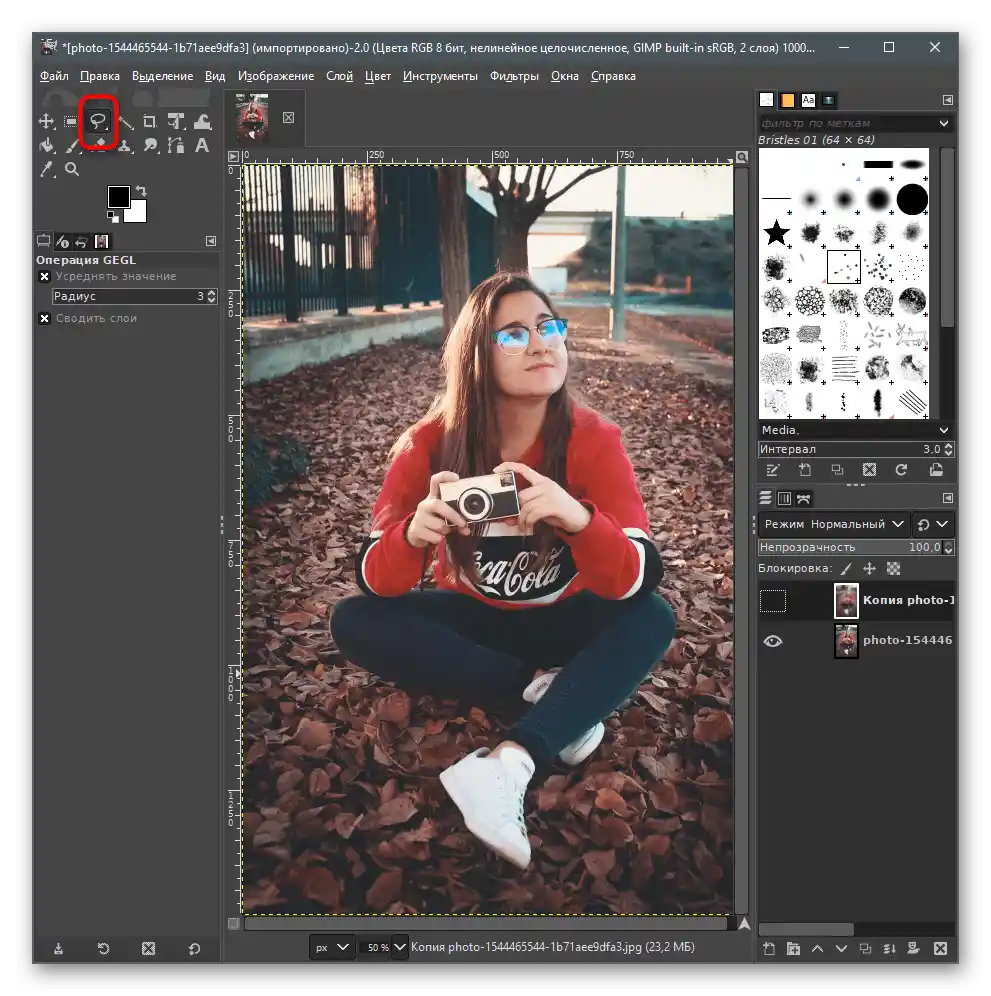The height and width of the screenshot is (996, 991).
Task: Click the background color white swatch
Action: coord(137,213)
